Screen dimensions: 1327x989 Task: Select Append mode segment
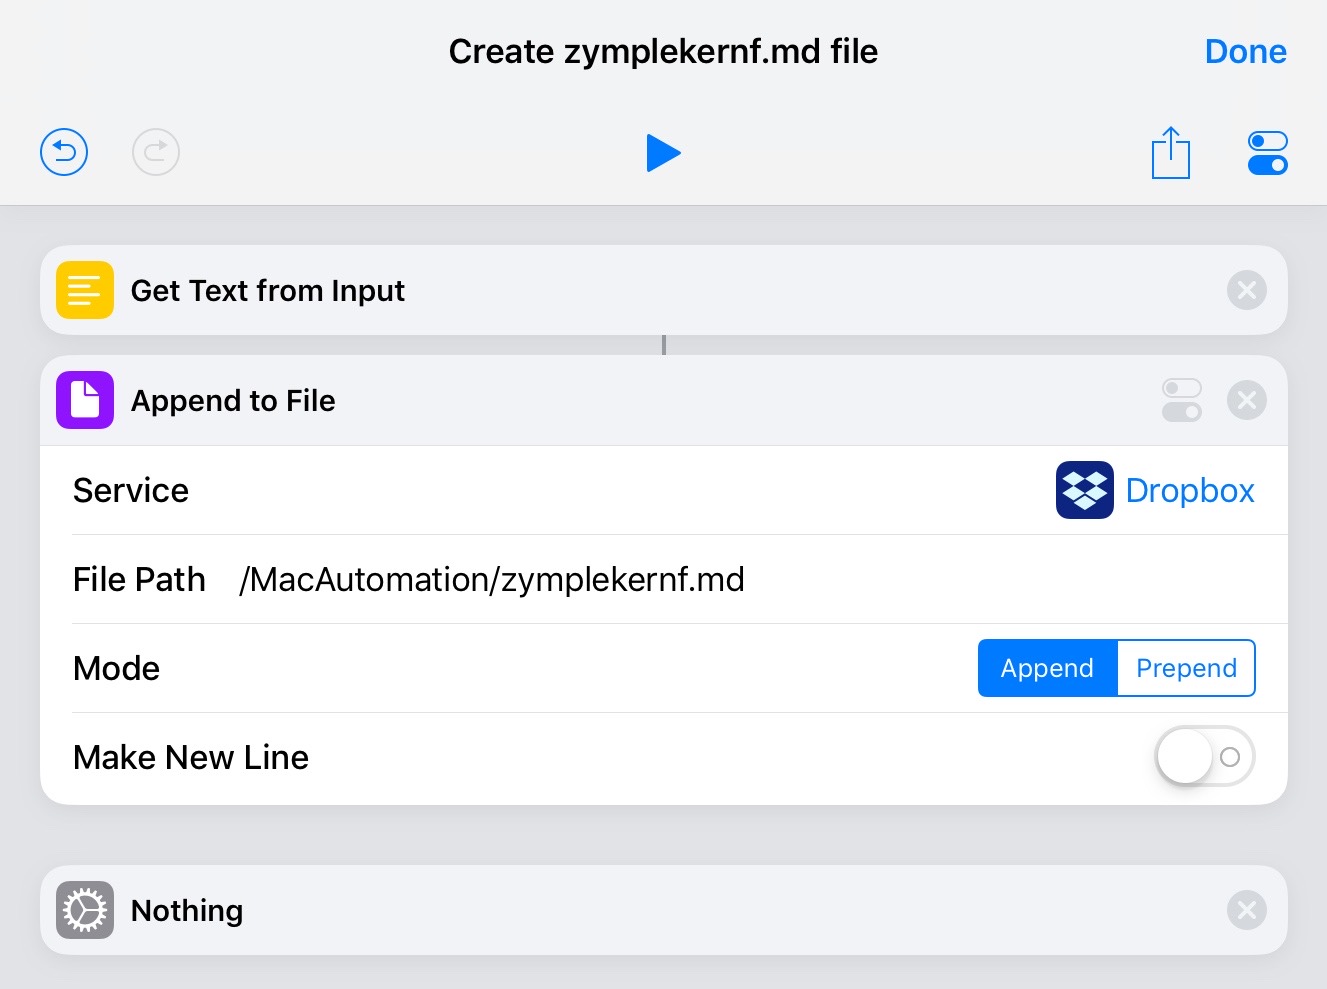(1047, 668)
